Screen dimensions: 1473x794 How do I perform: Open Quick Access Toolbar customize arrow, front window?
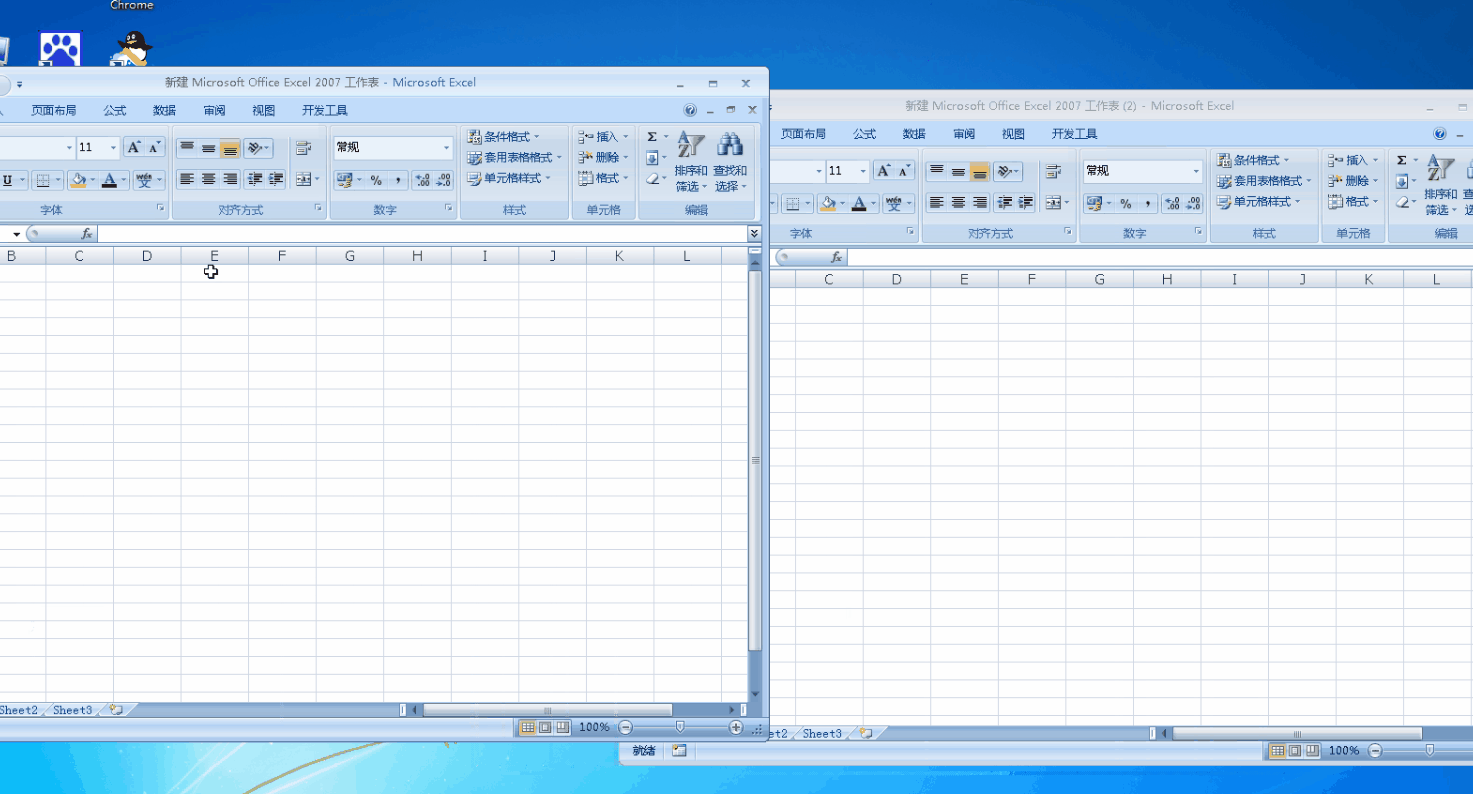[x=19, y=84]
